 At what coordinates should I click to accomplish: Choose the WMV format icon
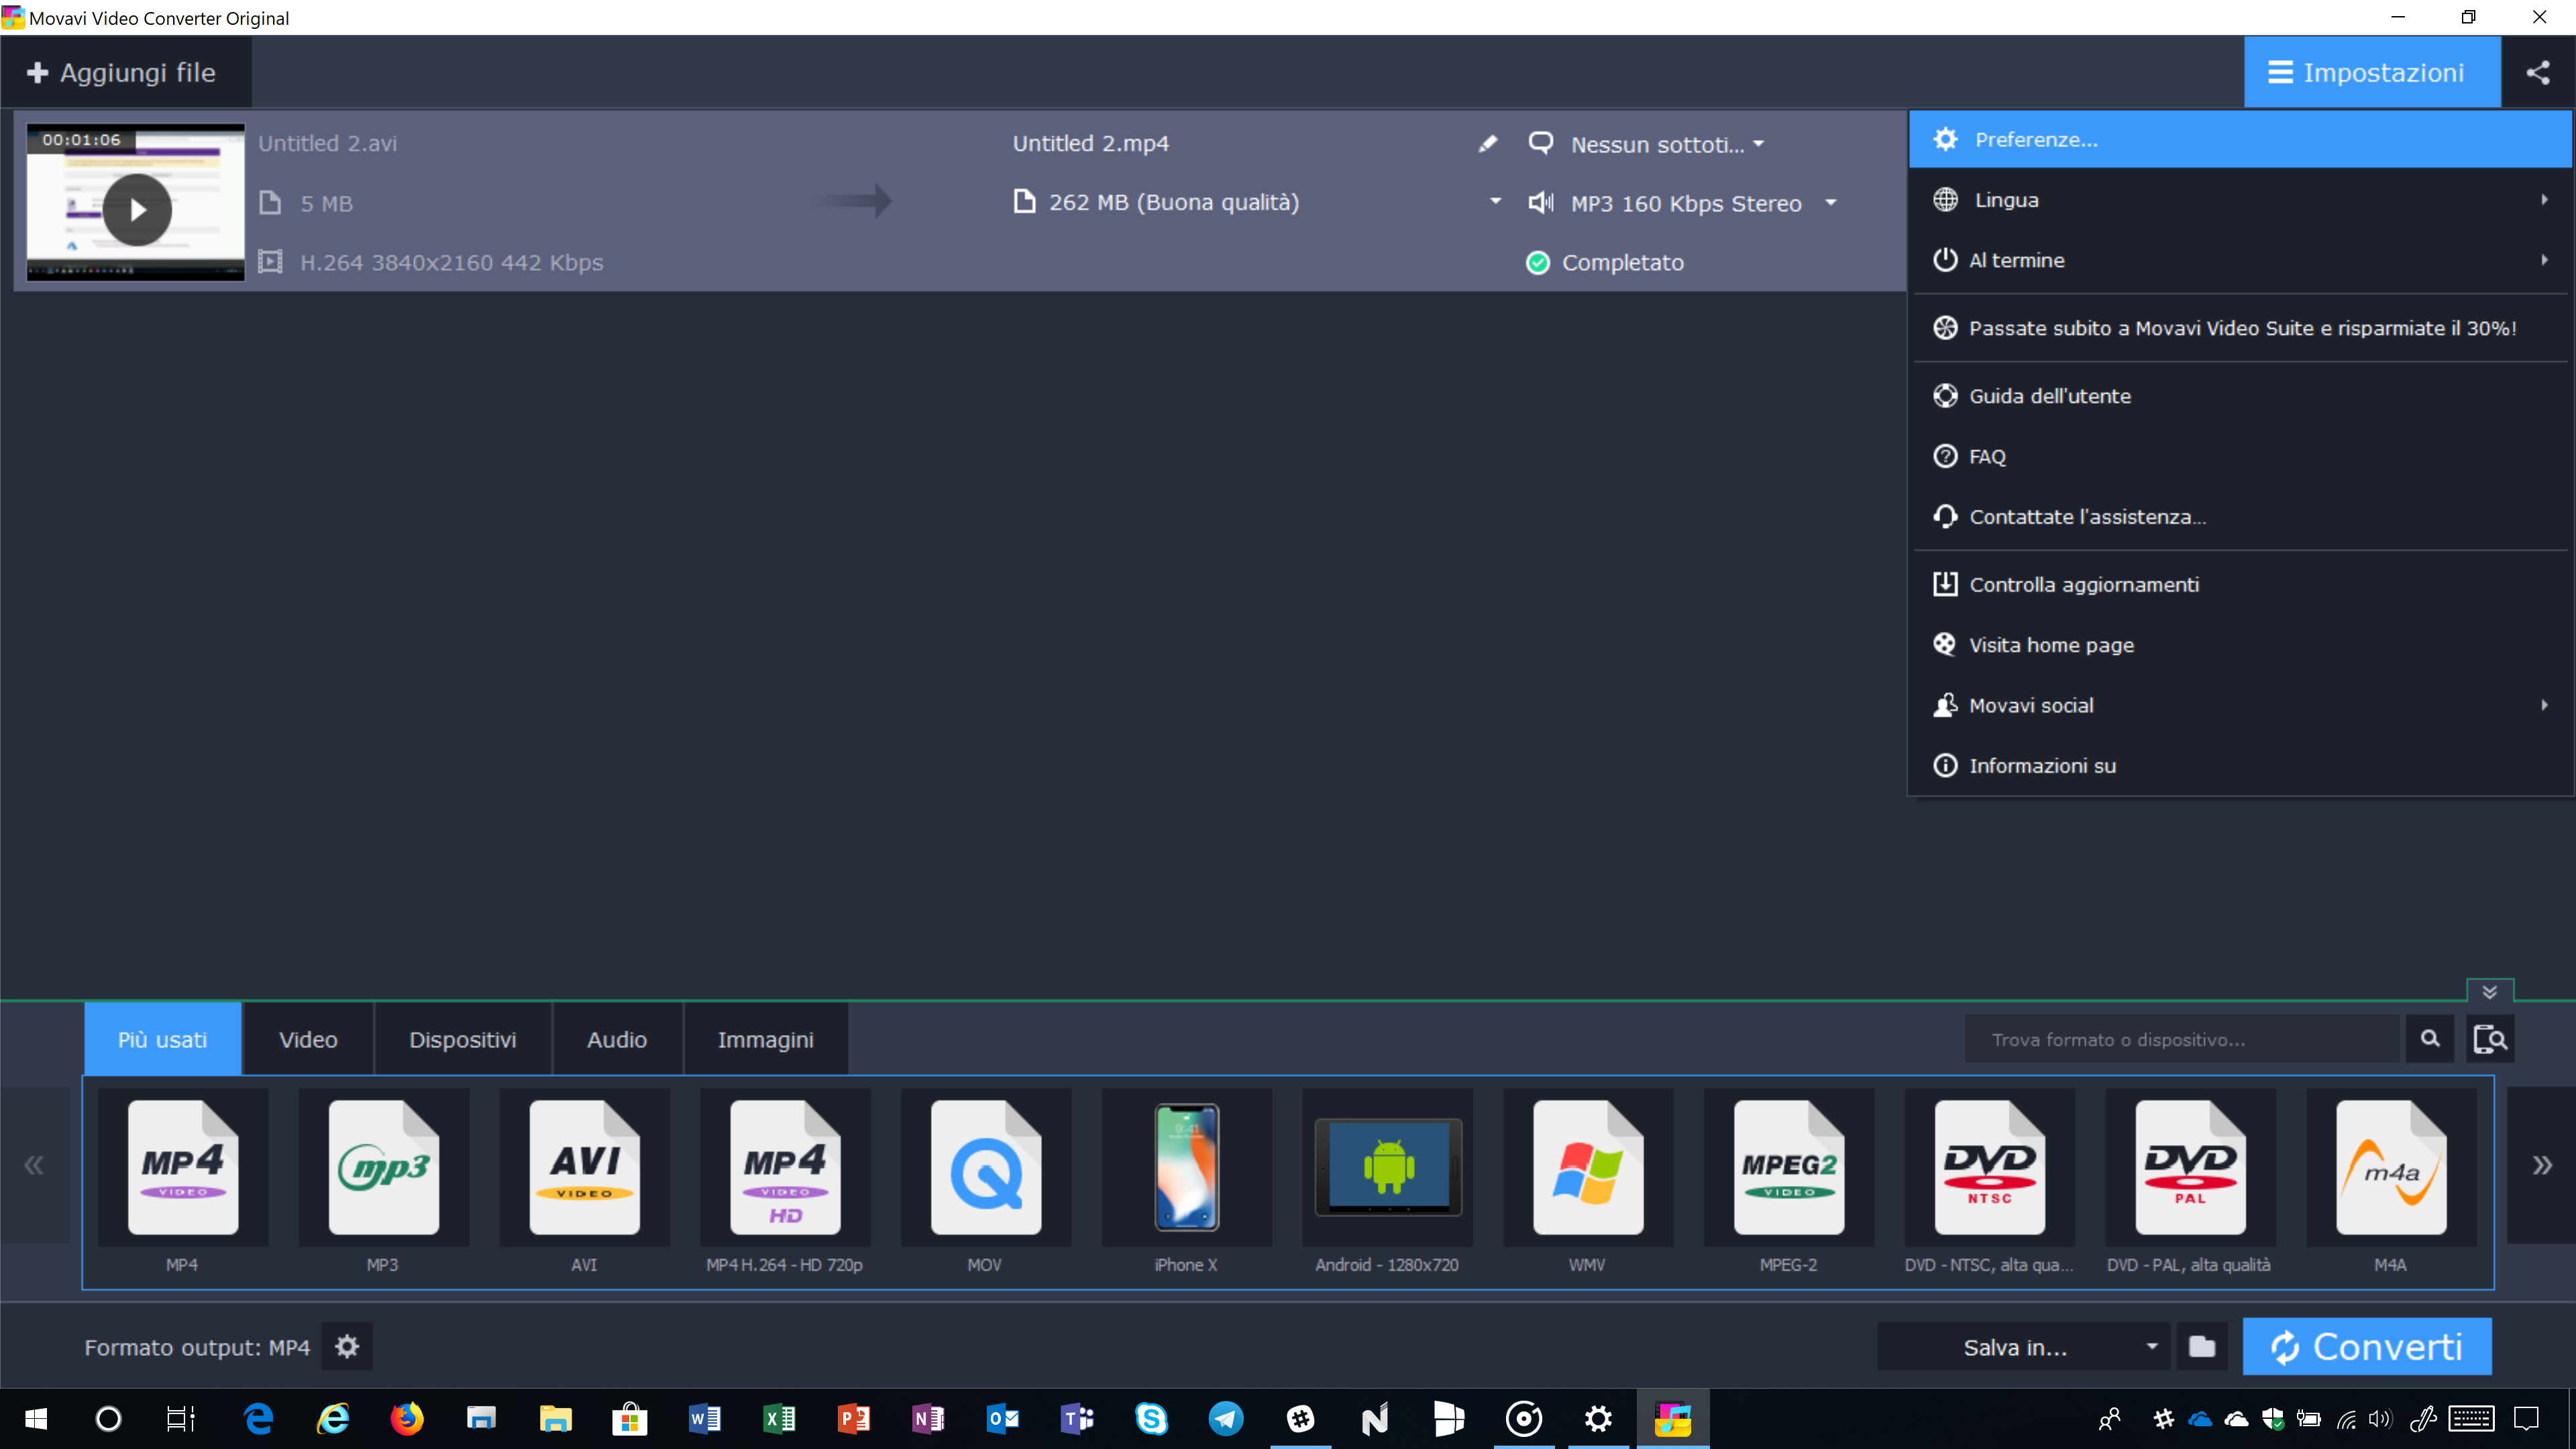pos(1588,1167)
